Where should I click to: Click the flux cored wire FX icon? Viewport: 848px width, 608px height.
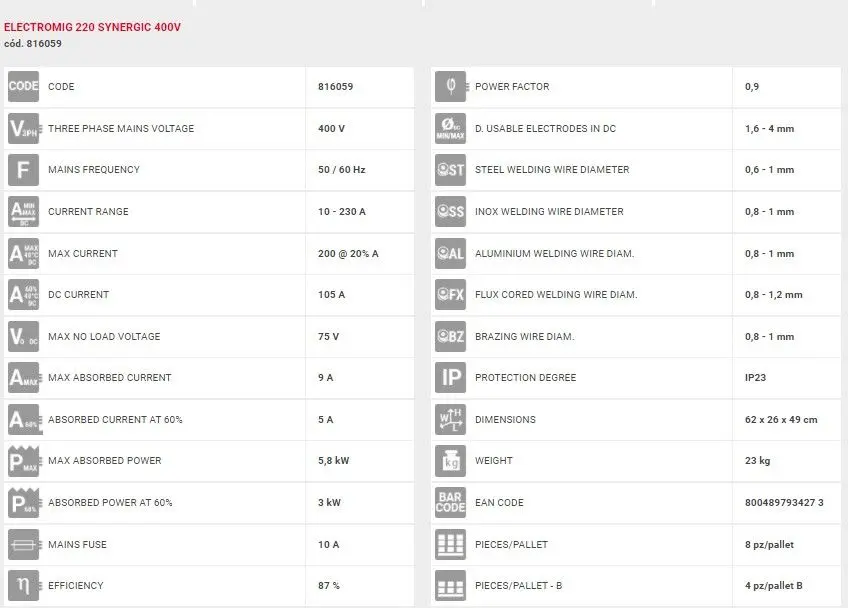tap(450, 295)
